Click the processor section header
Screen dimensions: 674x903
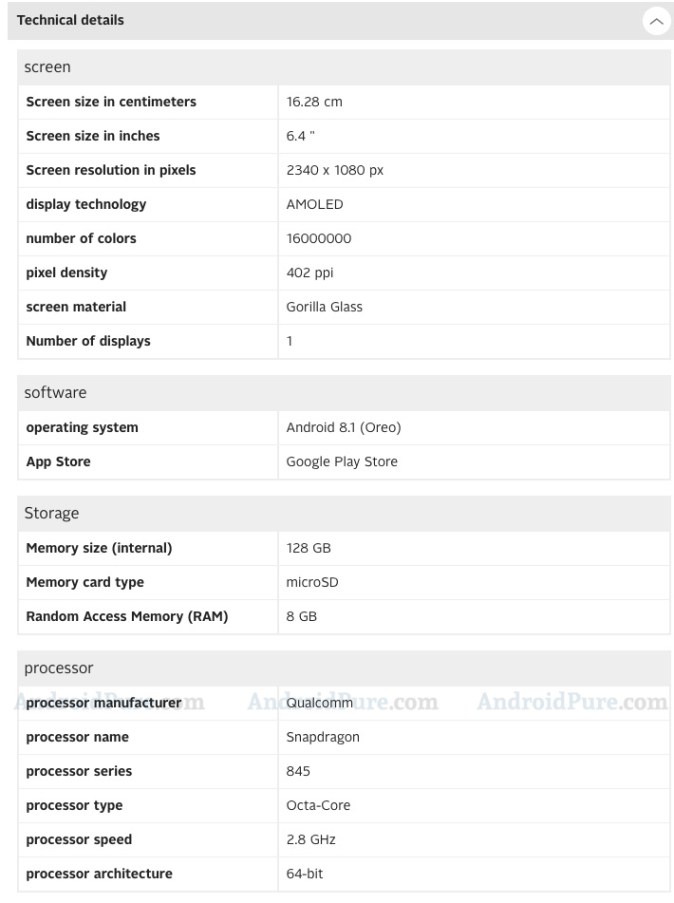coord(58,667)
